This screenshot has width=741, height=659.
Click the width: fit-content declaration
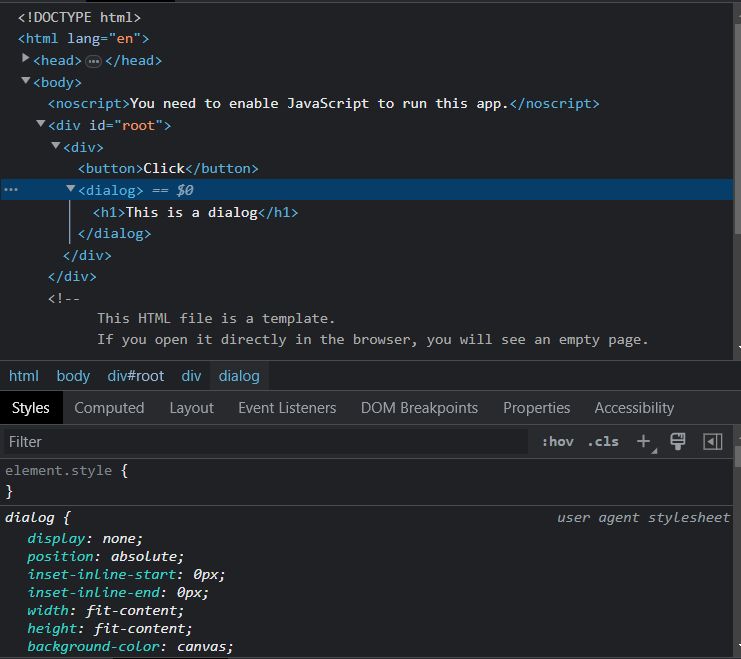pyautogui.click(x=105, y=610)
